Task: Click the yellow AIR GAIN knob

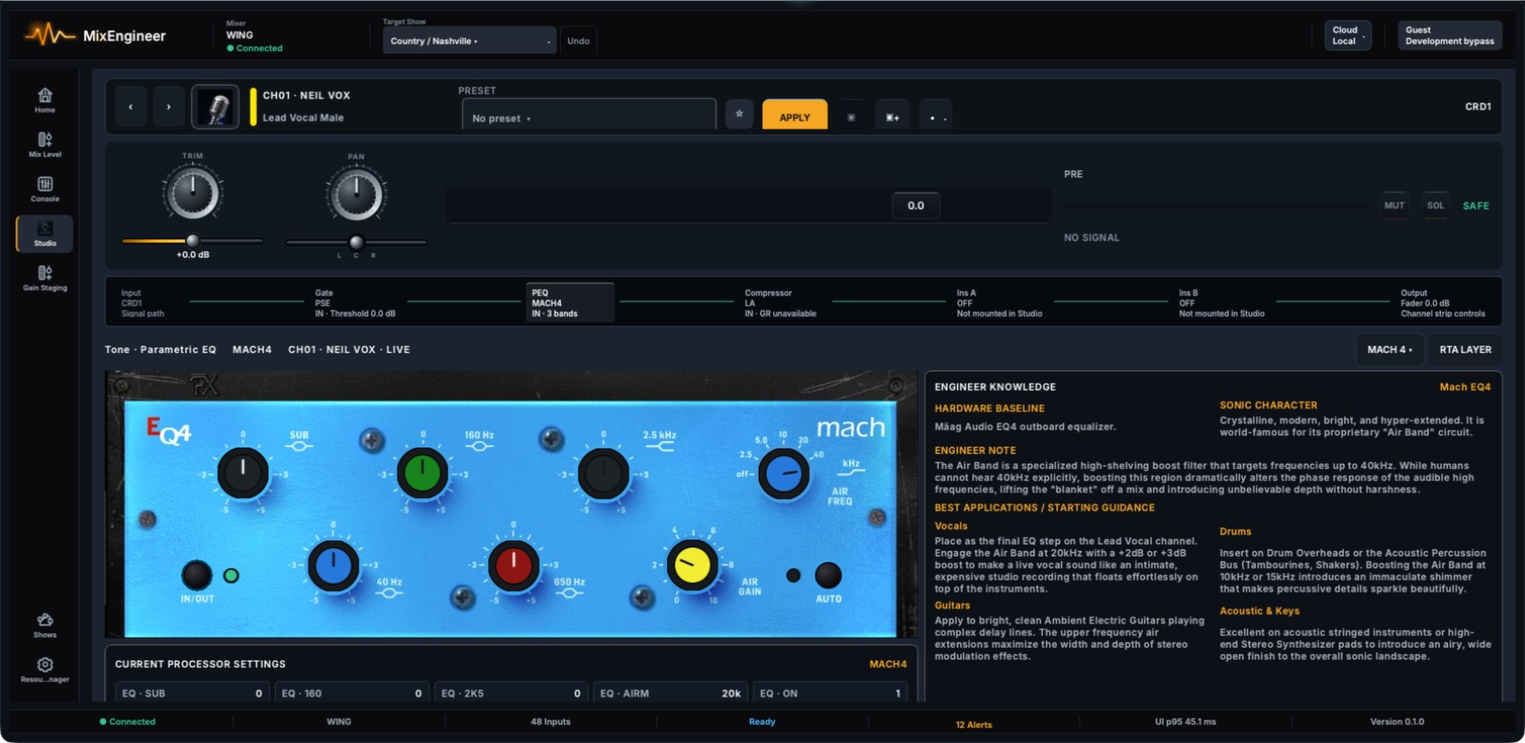Action: (x=693, y=566)
